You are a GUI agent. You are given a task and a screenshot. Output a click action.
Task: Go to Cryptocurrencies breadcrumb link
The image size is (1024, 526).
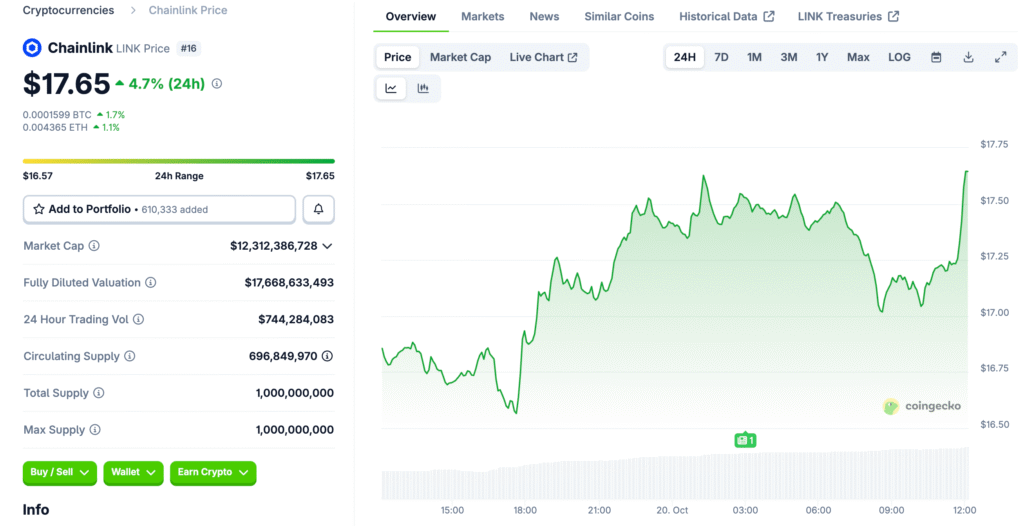click(68, 10)
